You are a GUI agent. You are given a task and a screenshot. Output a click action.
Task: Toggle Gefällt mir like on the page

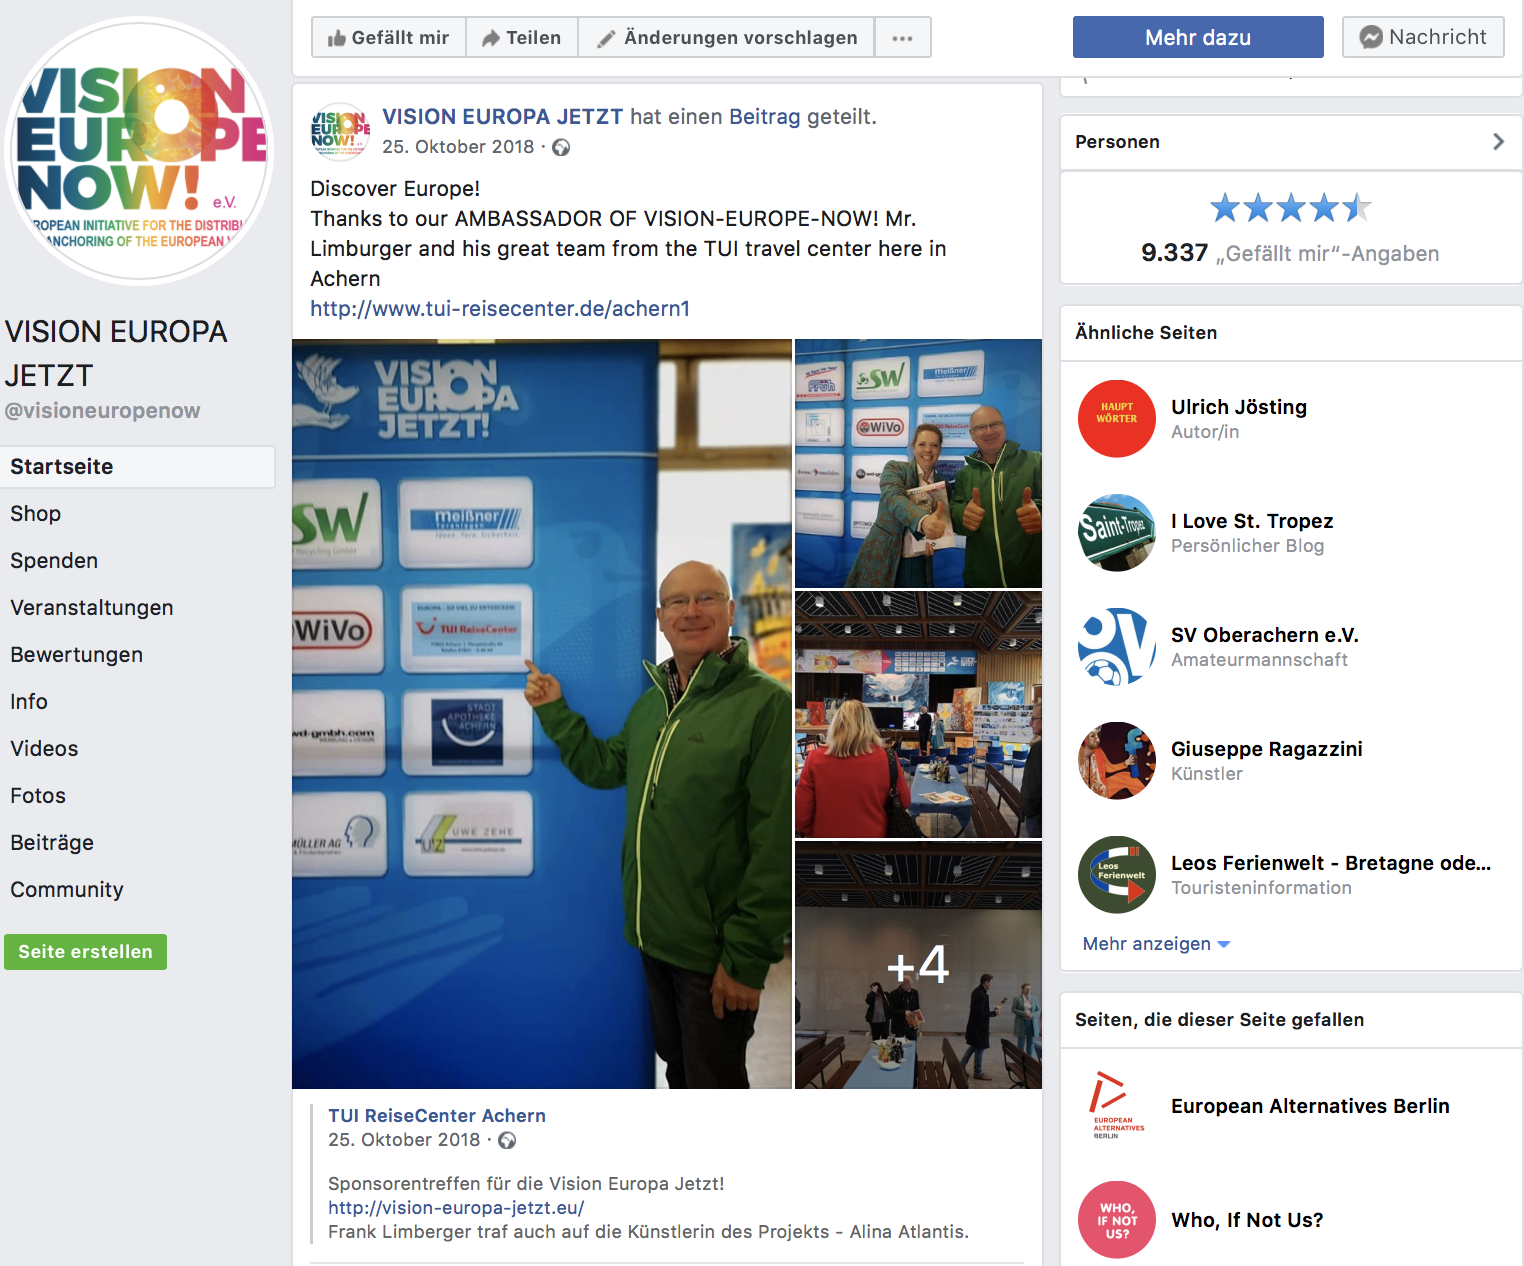(389, 38)
